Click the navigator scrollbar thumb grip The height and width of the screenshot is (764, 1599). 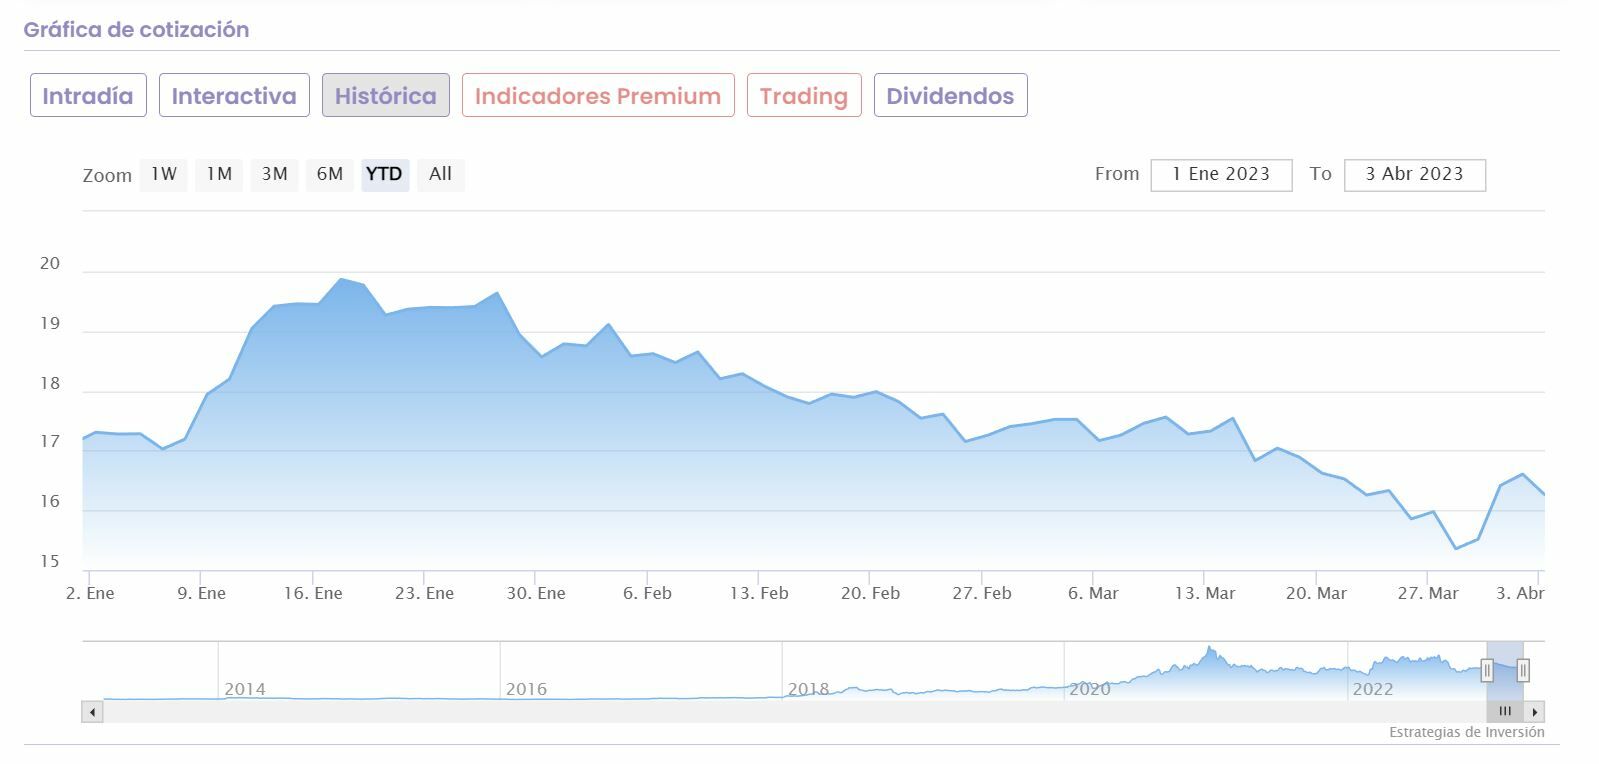click(x=1505, y=712)
